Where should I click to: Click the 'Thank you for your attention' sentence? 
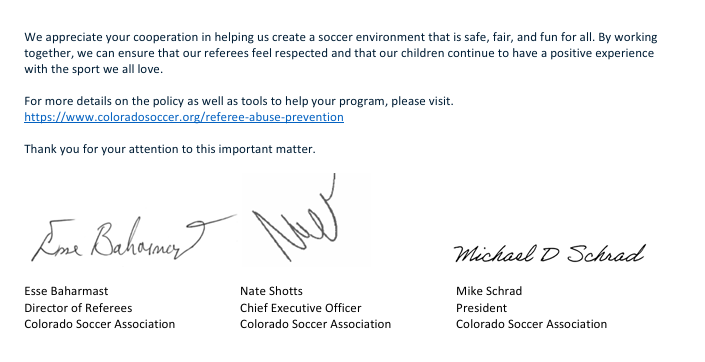pos(170,149)
